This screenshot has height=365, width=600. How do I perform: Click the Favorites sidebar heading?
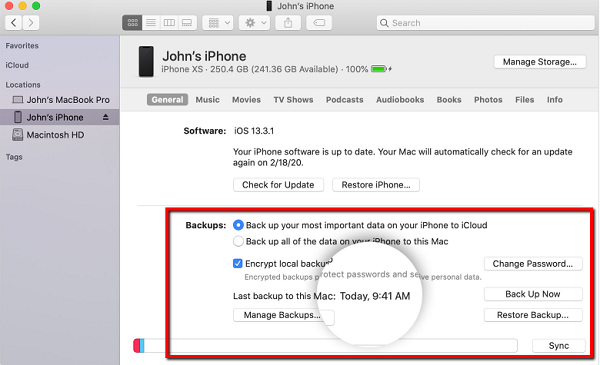[x=22, y=46]
